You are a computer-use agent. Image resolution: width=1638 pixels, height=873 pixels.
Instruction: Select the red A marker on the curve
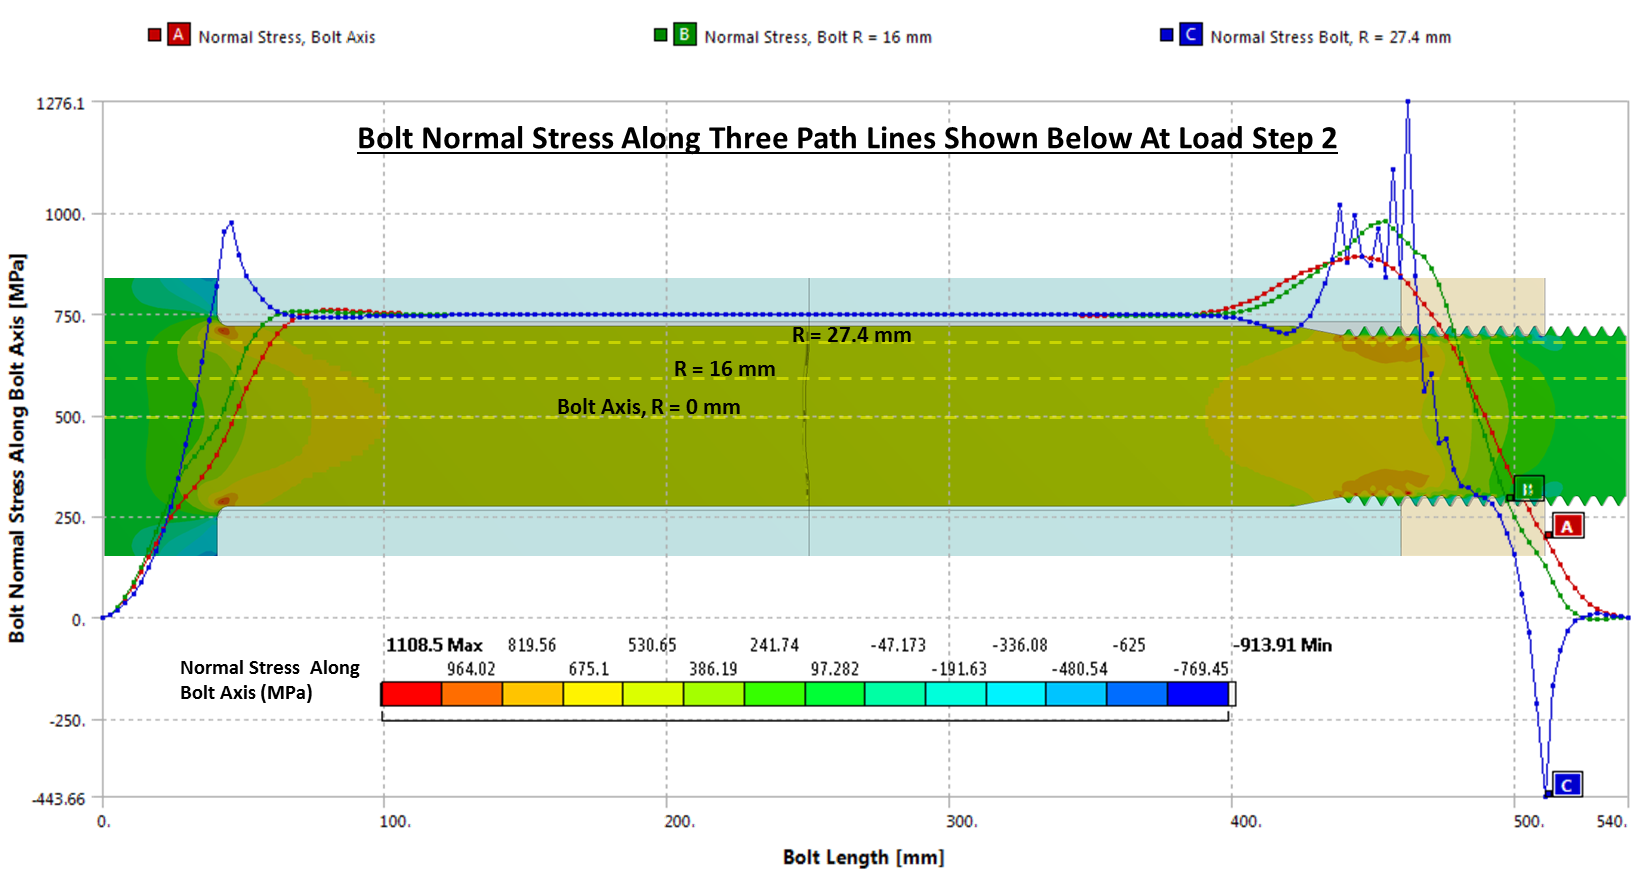tap(1567, 526)
